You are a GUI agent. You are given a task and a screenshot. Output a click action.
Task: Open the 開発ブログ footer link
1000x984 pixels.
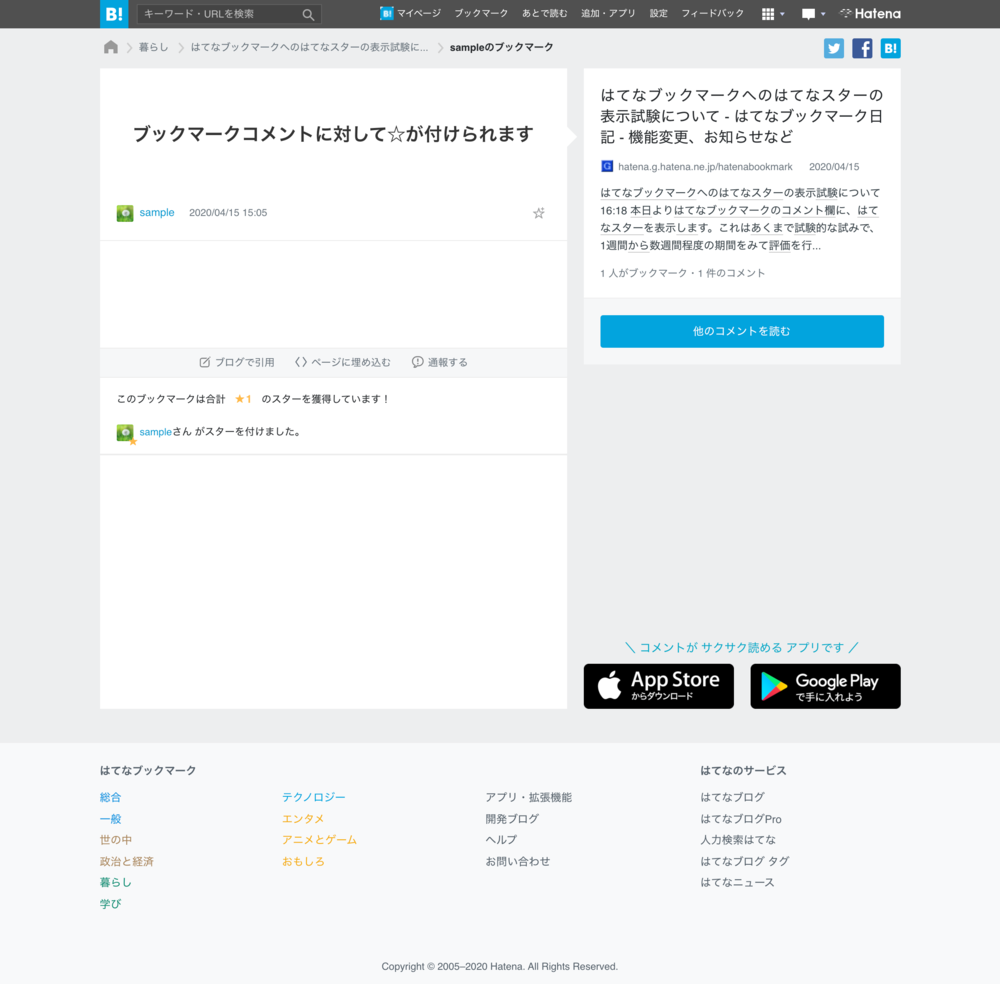[x=512, y=819]
